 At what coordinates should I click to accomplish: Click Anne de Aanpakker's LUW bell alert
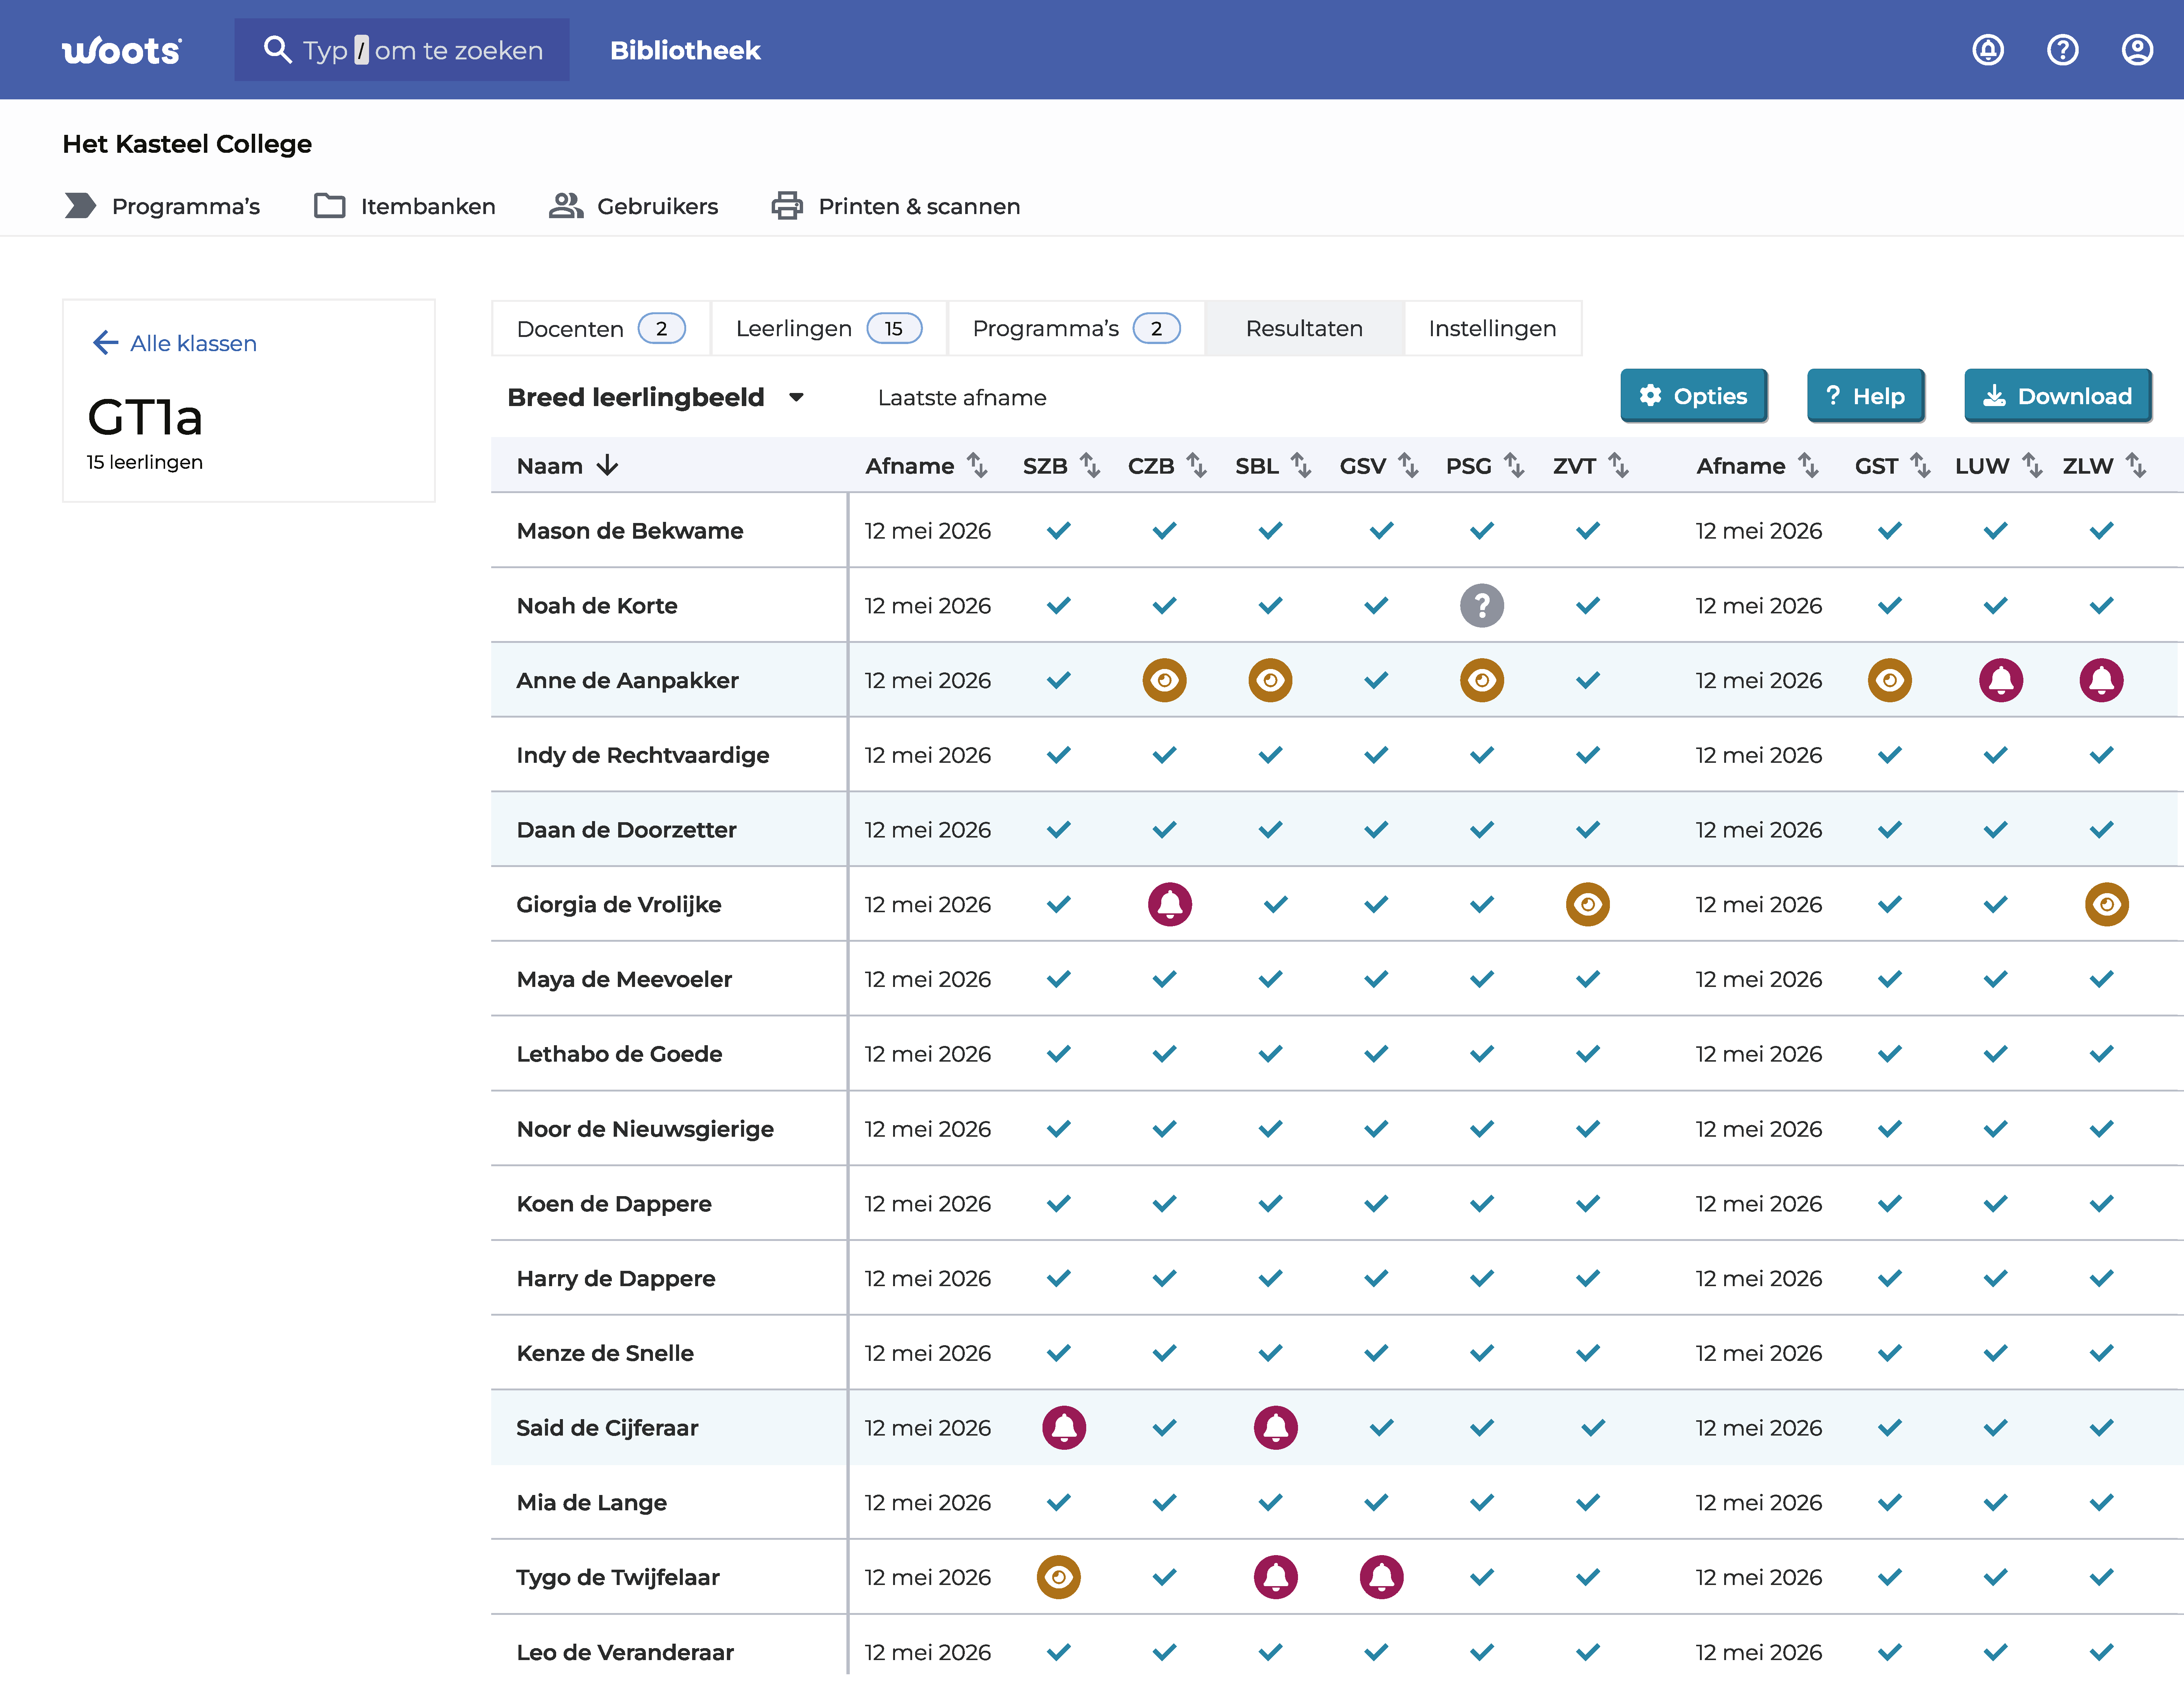pyautogui.click(x=2000, y=680)
